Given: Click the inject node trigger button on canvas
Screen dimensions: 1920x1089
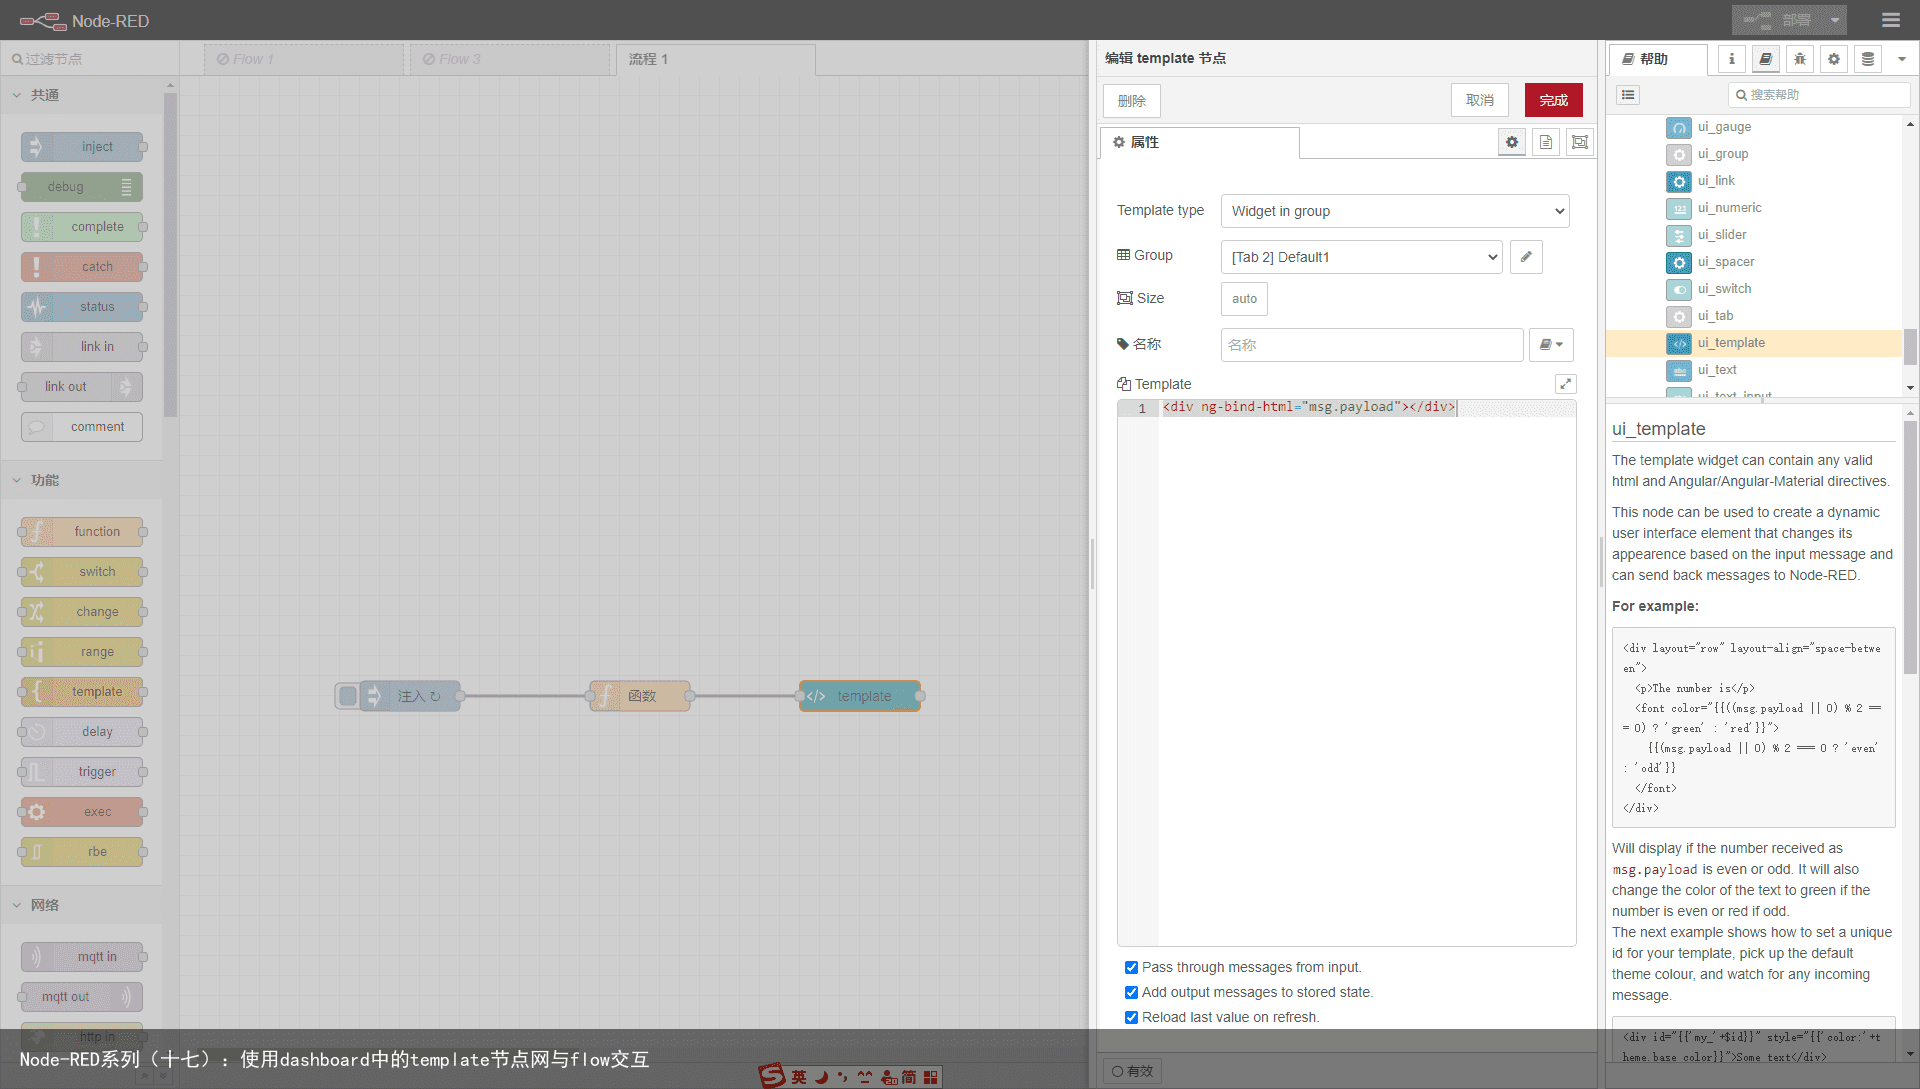Looking at the screenshot, I should (347, 696).
